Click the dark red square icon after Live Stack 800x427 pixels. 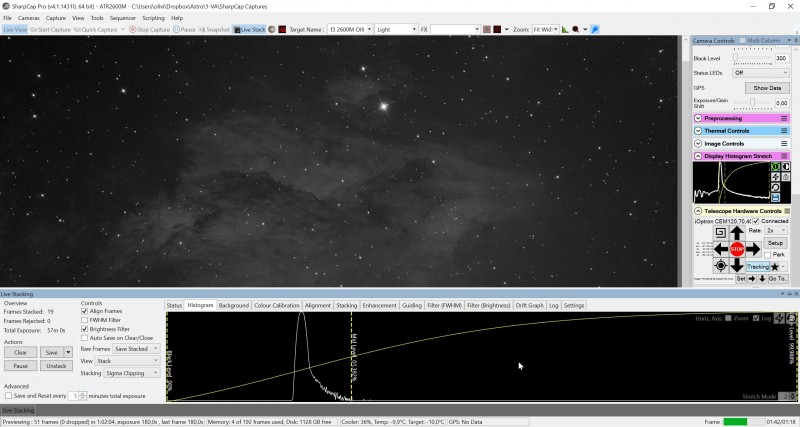coord(282,30)
